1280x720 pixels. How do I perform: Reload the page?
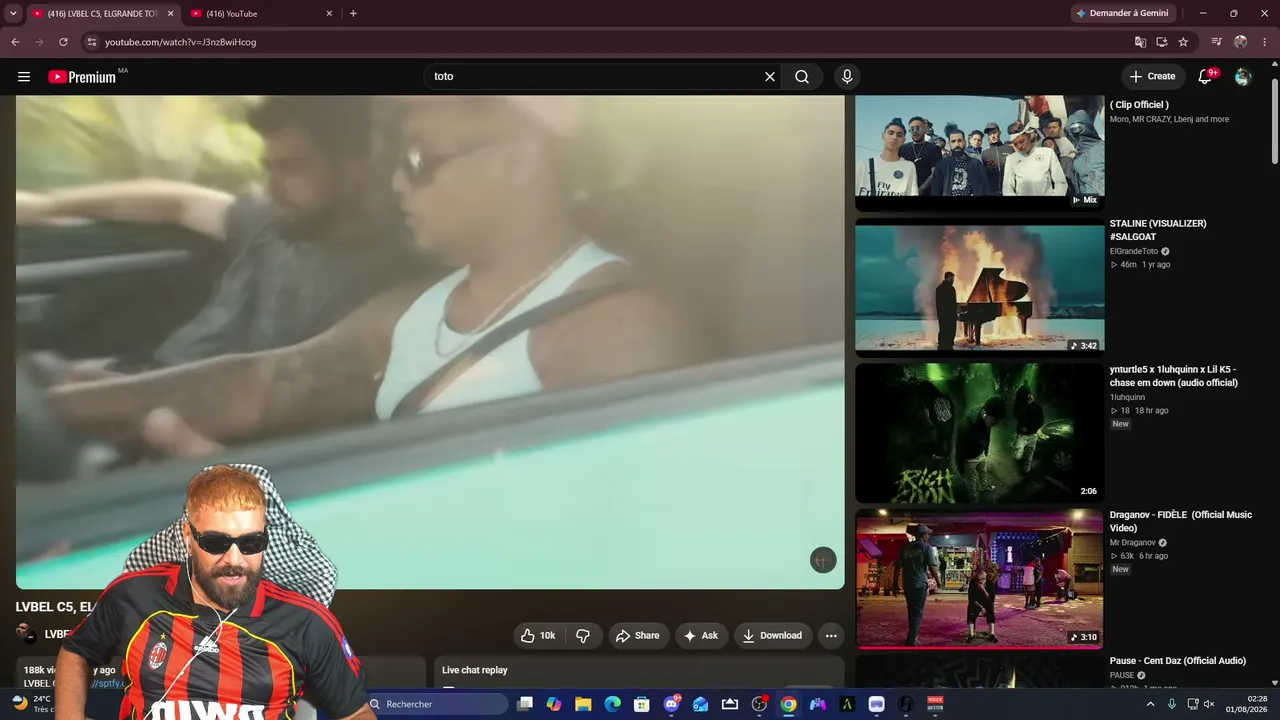pos(63,42)
